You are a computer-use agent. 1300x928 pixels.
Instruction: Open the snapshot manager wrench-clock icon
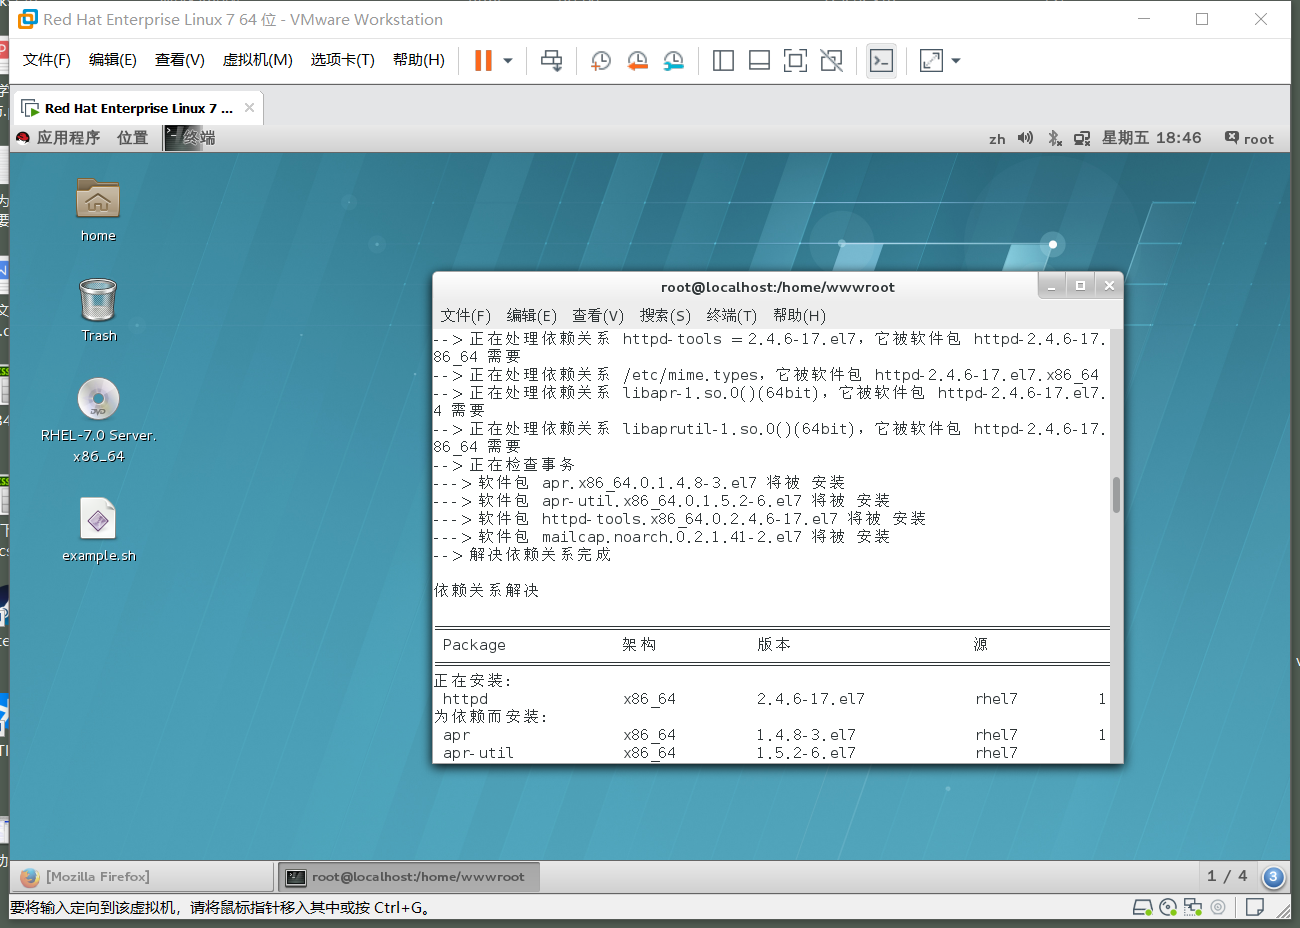coord(674,61)
